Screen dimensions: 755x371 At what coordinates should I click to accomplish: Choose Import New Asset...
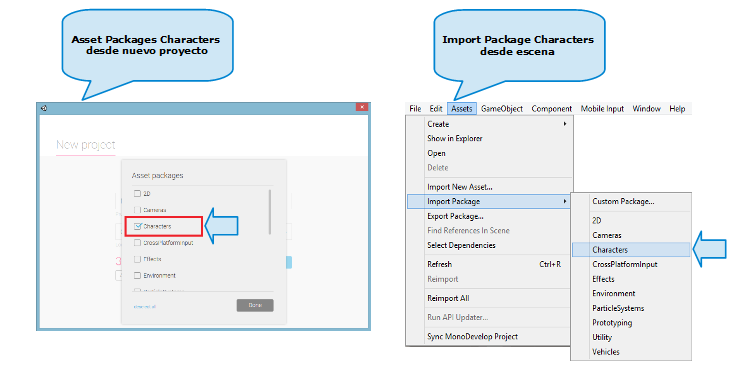(x=490, y=187)
